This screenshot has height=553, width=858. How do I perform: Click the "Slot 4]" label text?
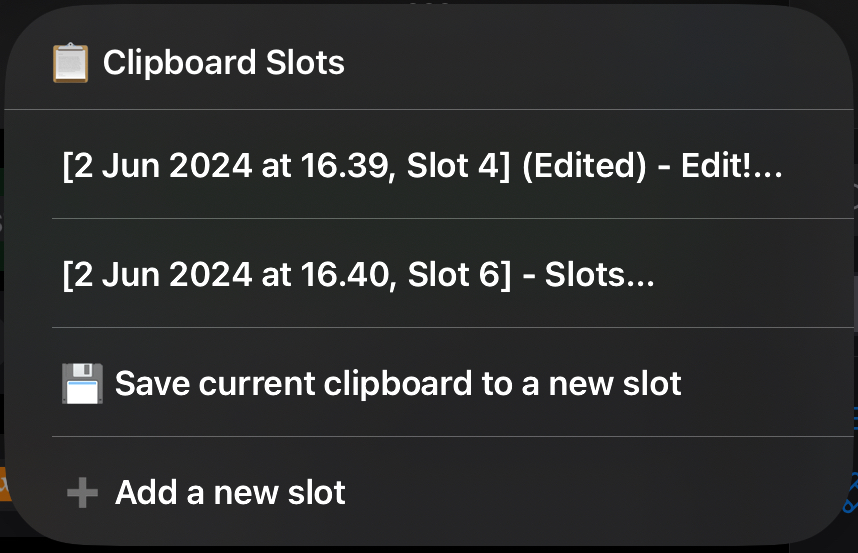click(x=459, y=165)
